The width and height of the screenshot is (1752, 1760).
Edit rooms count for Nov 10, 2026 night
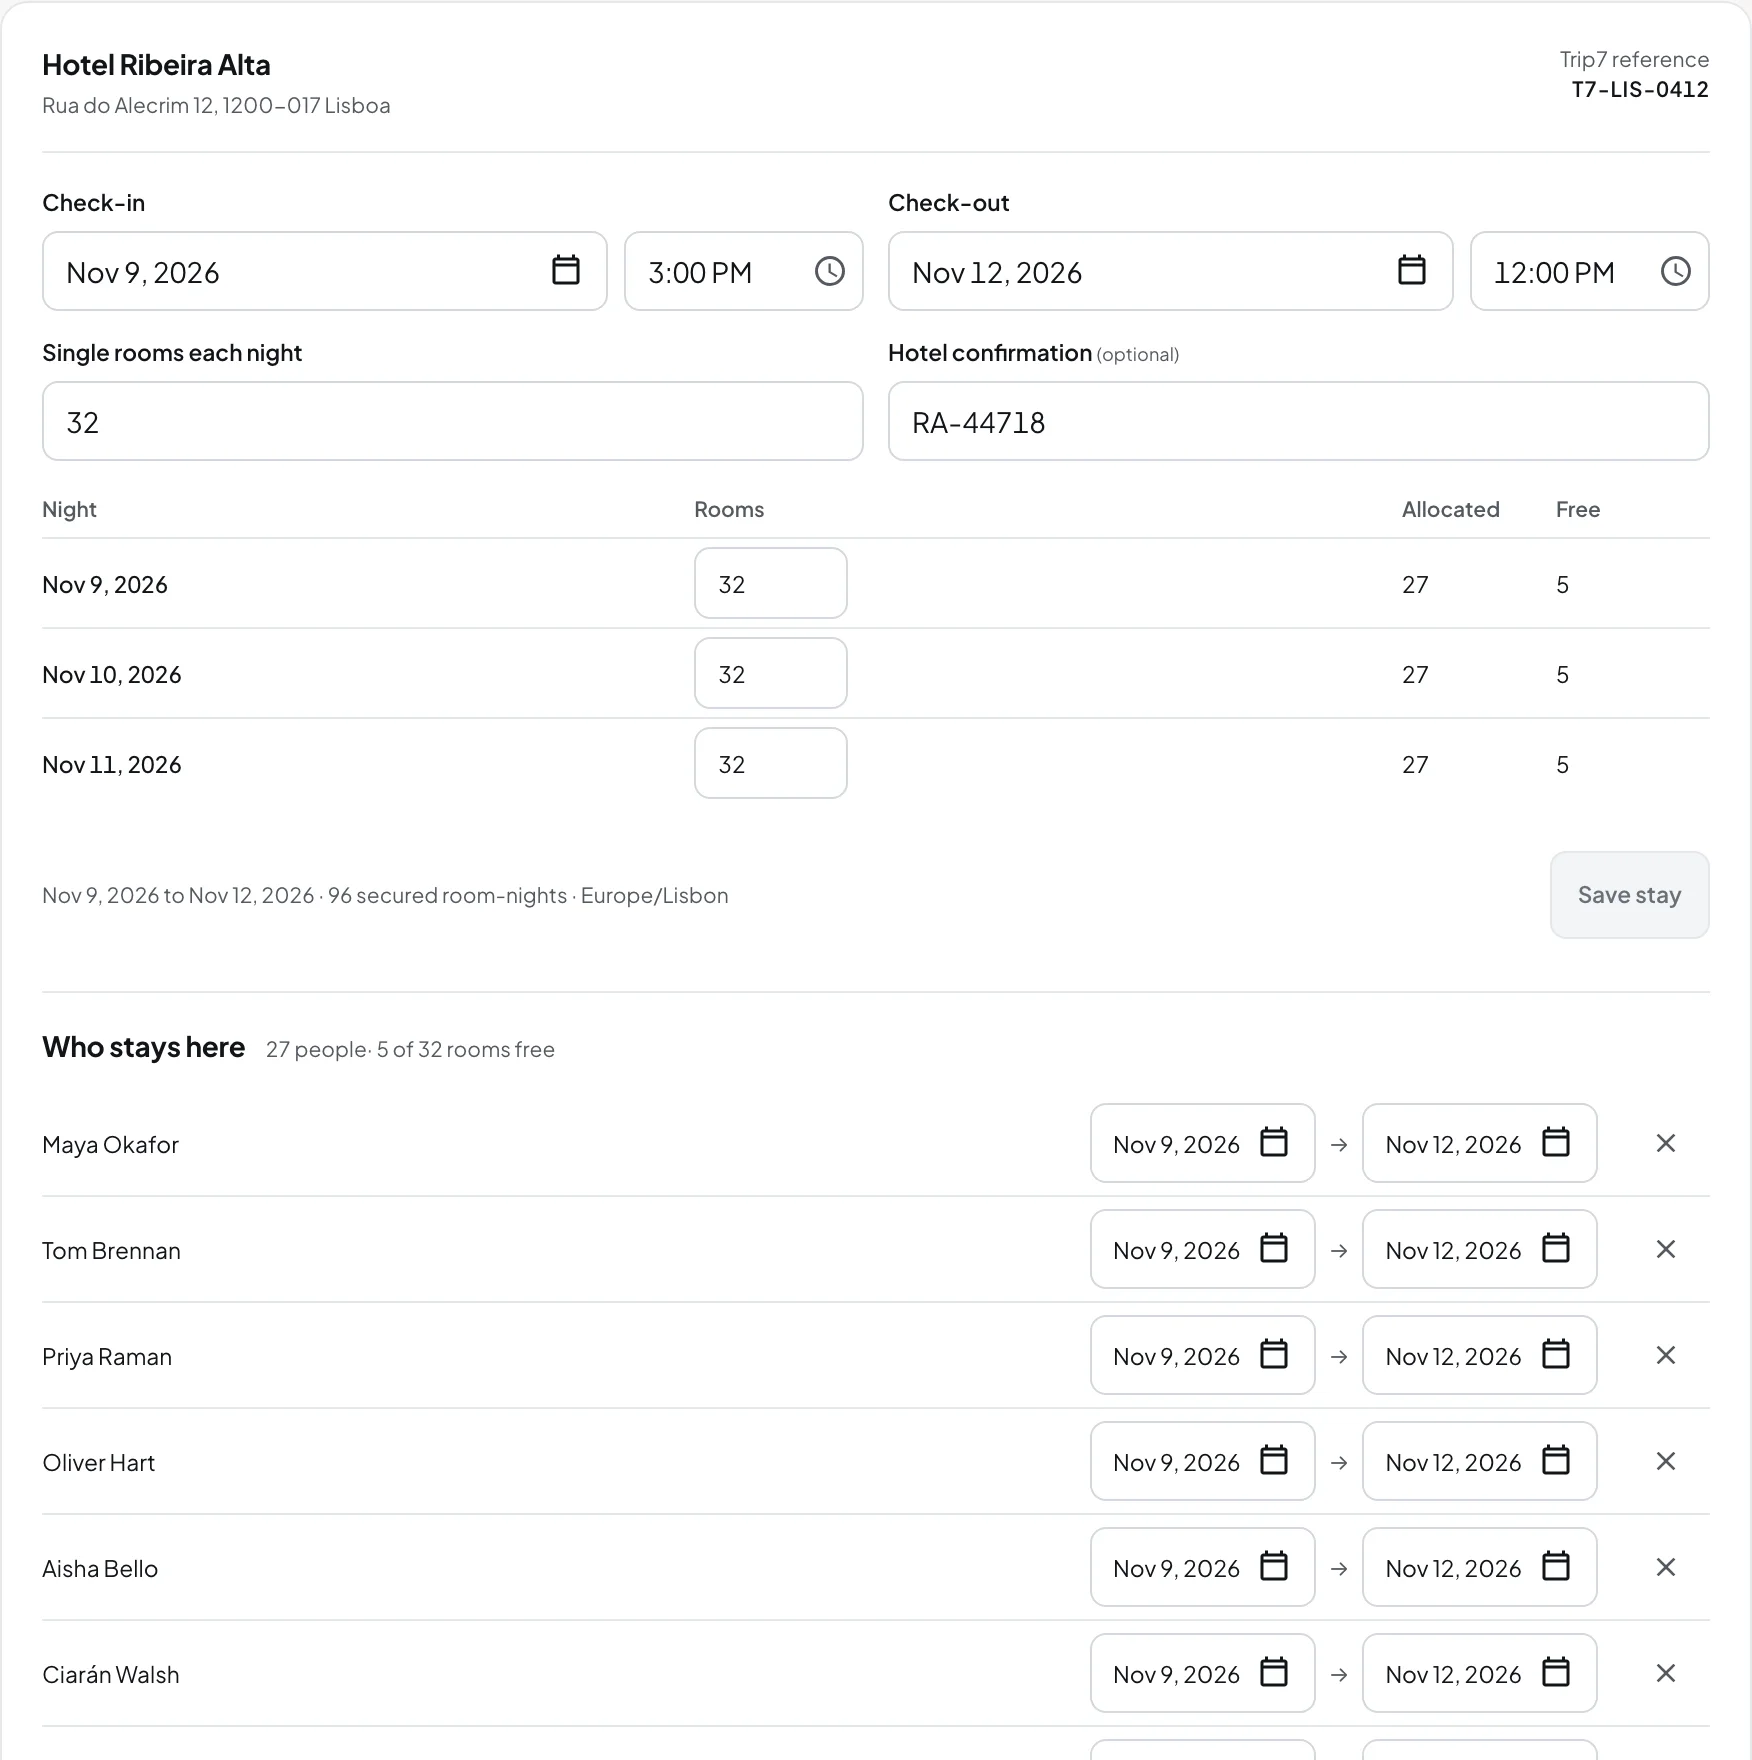(771, 673)
